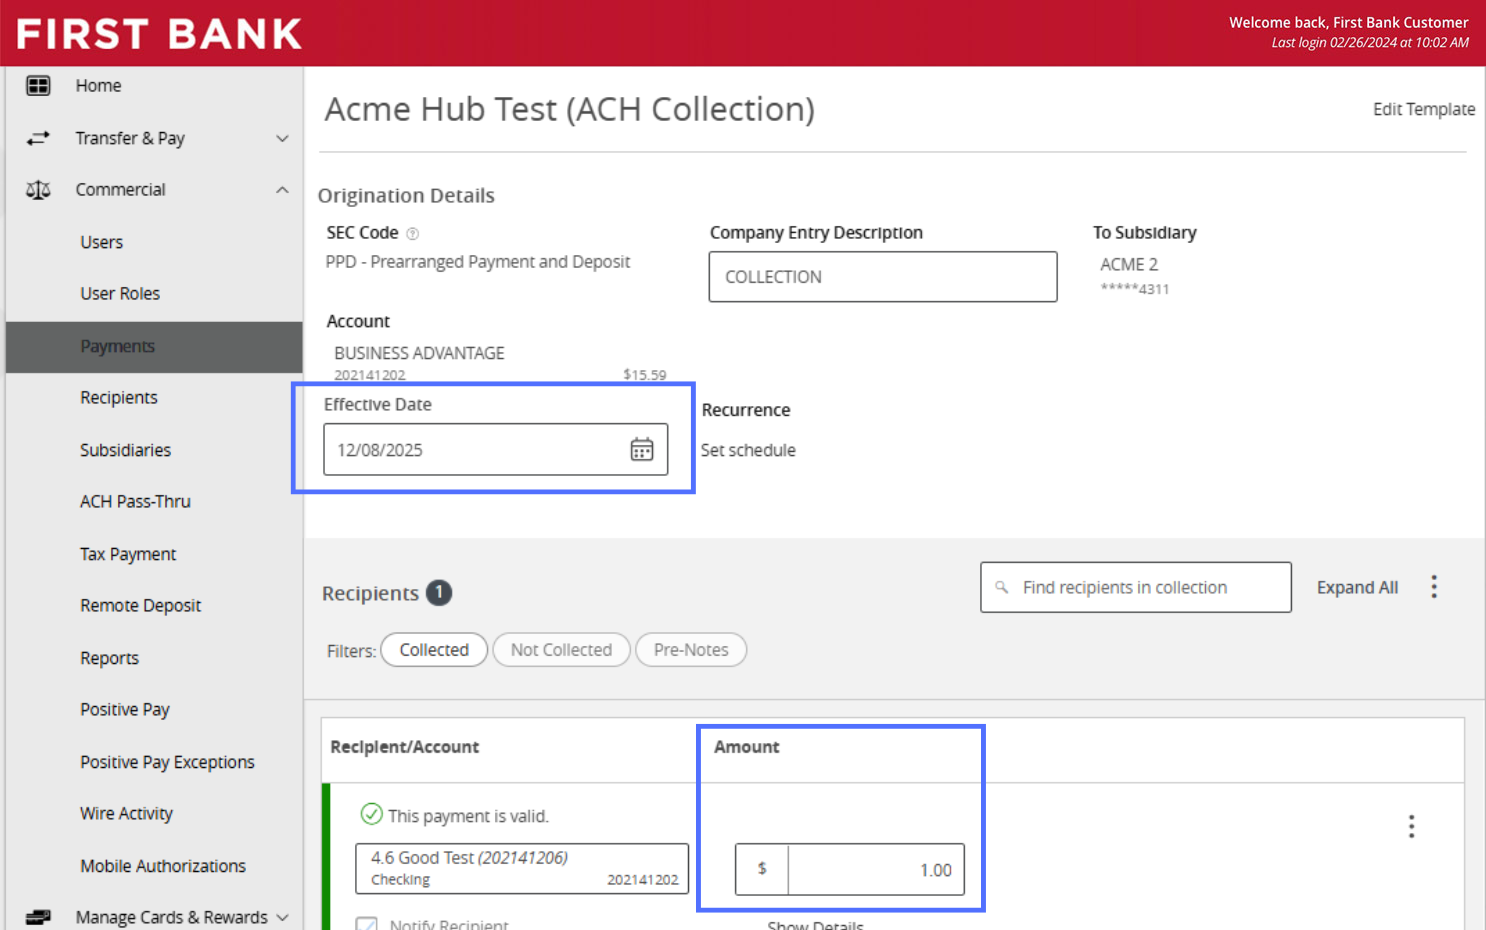This screenshot has width=1486, height=930.
Task: Toggle the Pre-Notes filter chip
Action: [691, 650]
